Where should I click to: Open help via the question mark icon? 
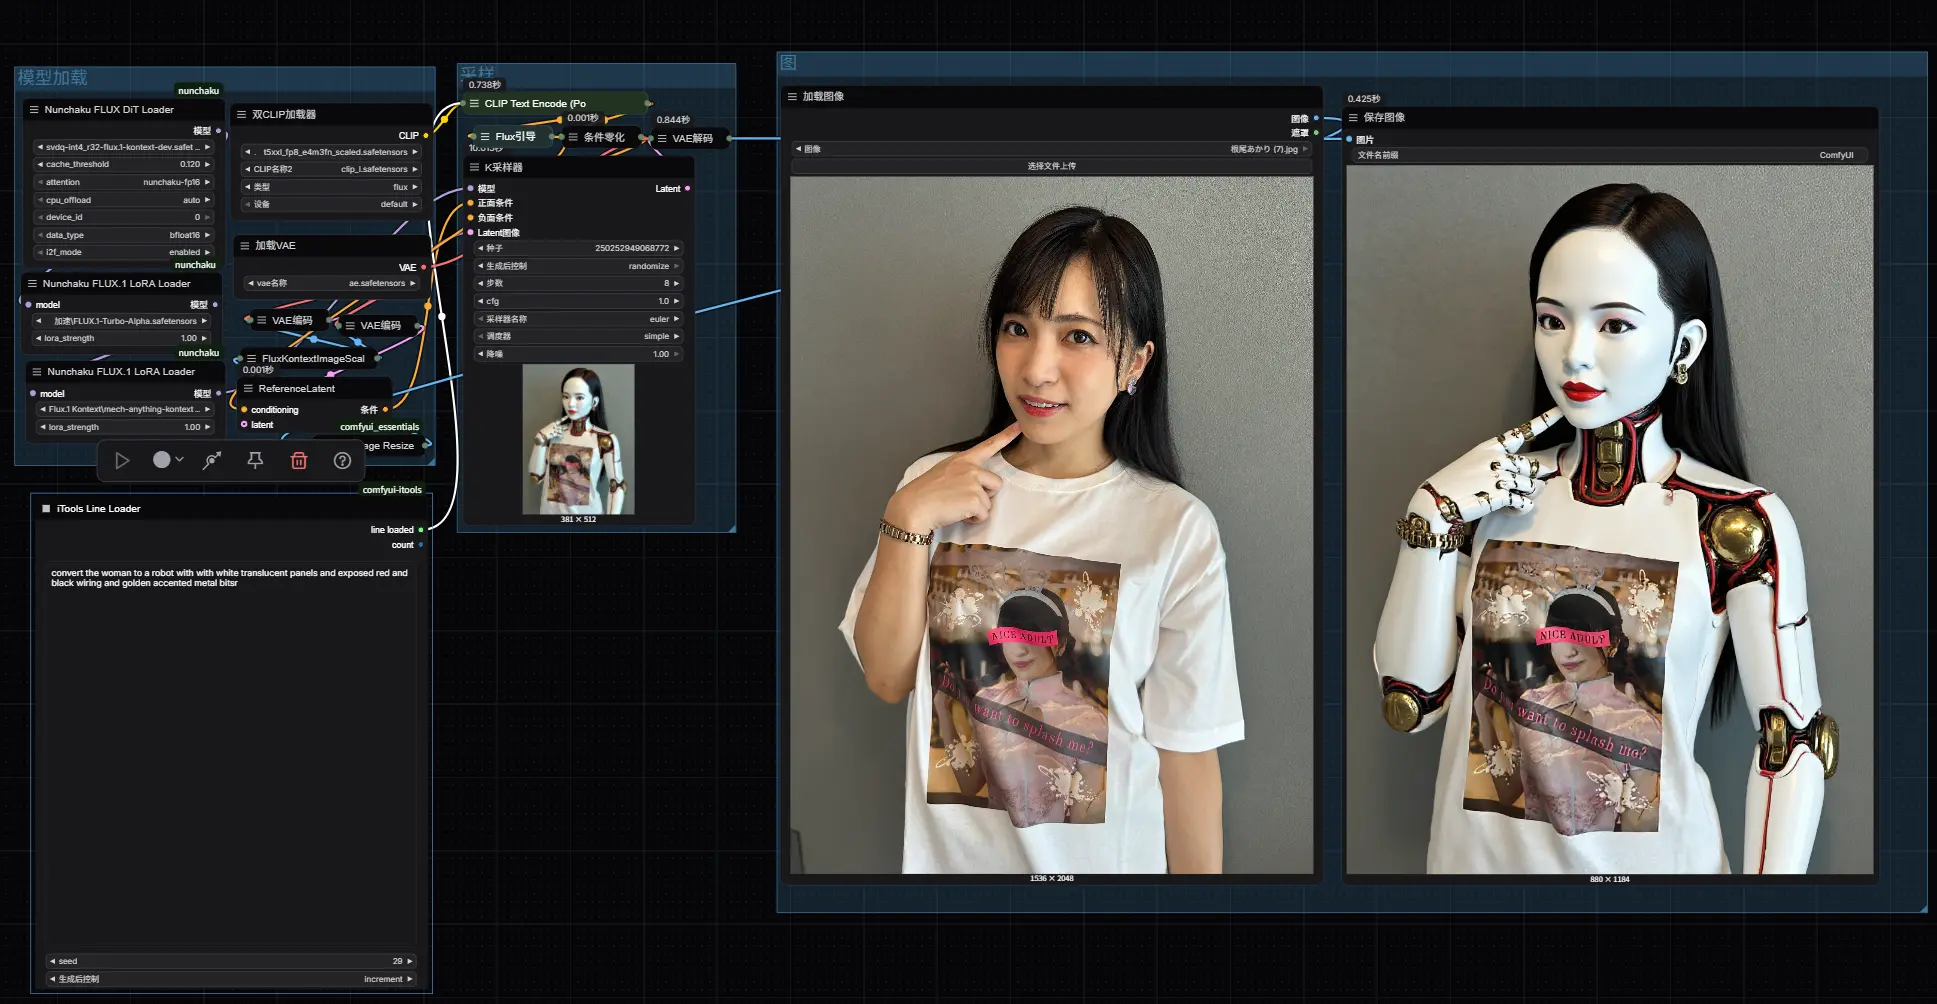click(x=342, y=461)
